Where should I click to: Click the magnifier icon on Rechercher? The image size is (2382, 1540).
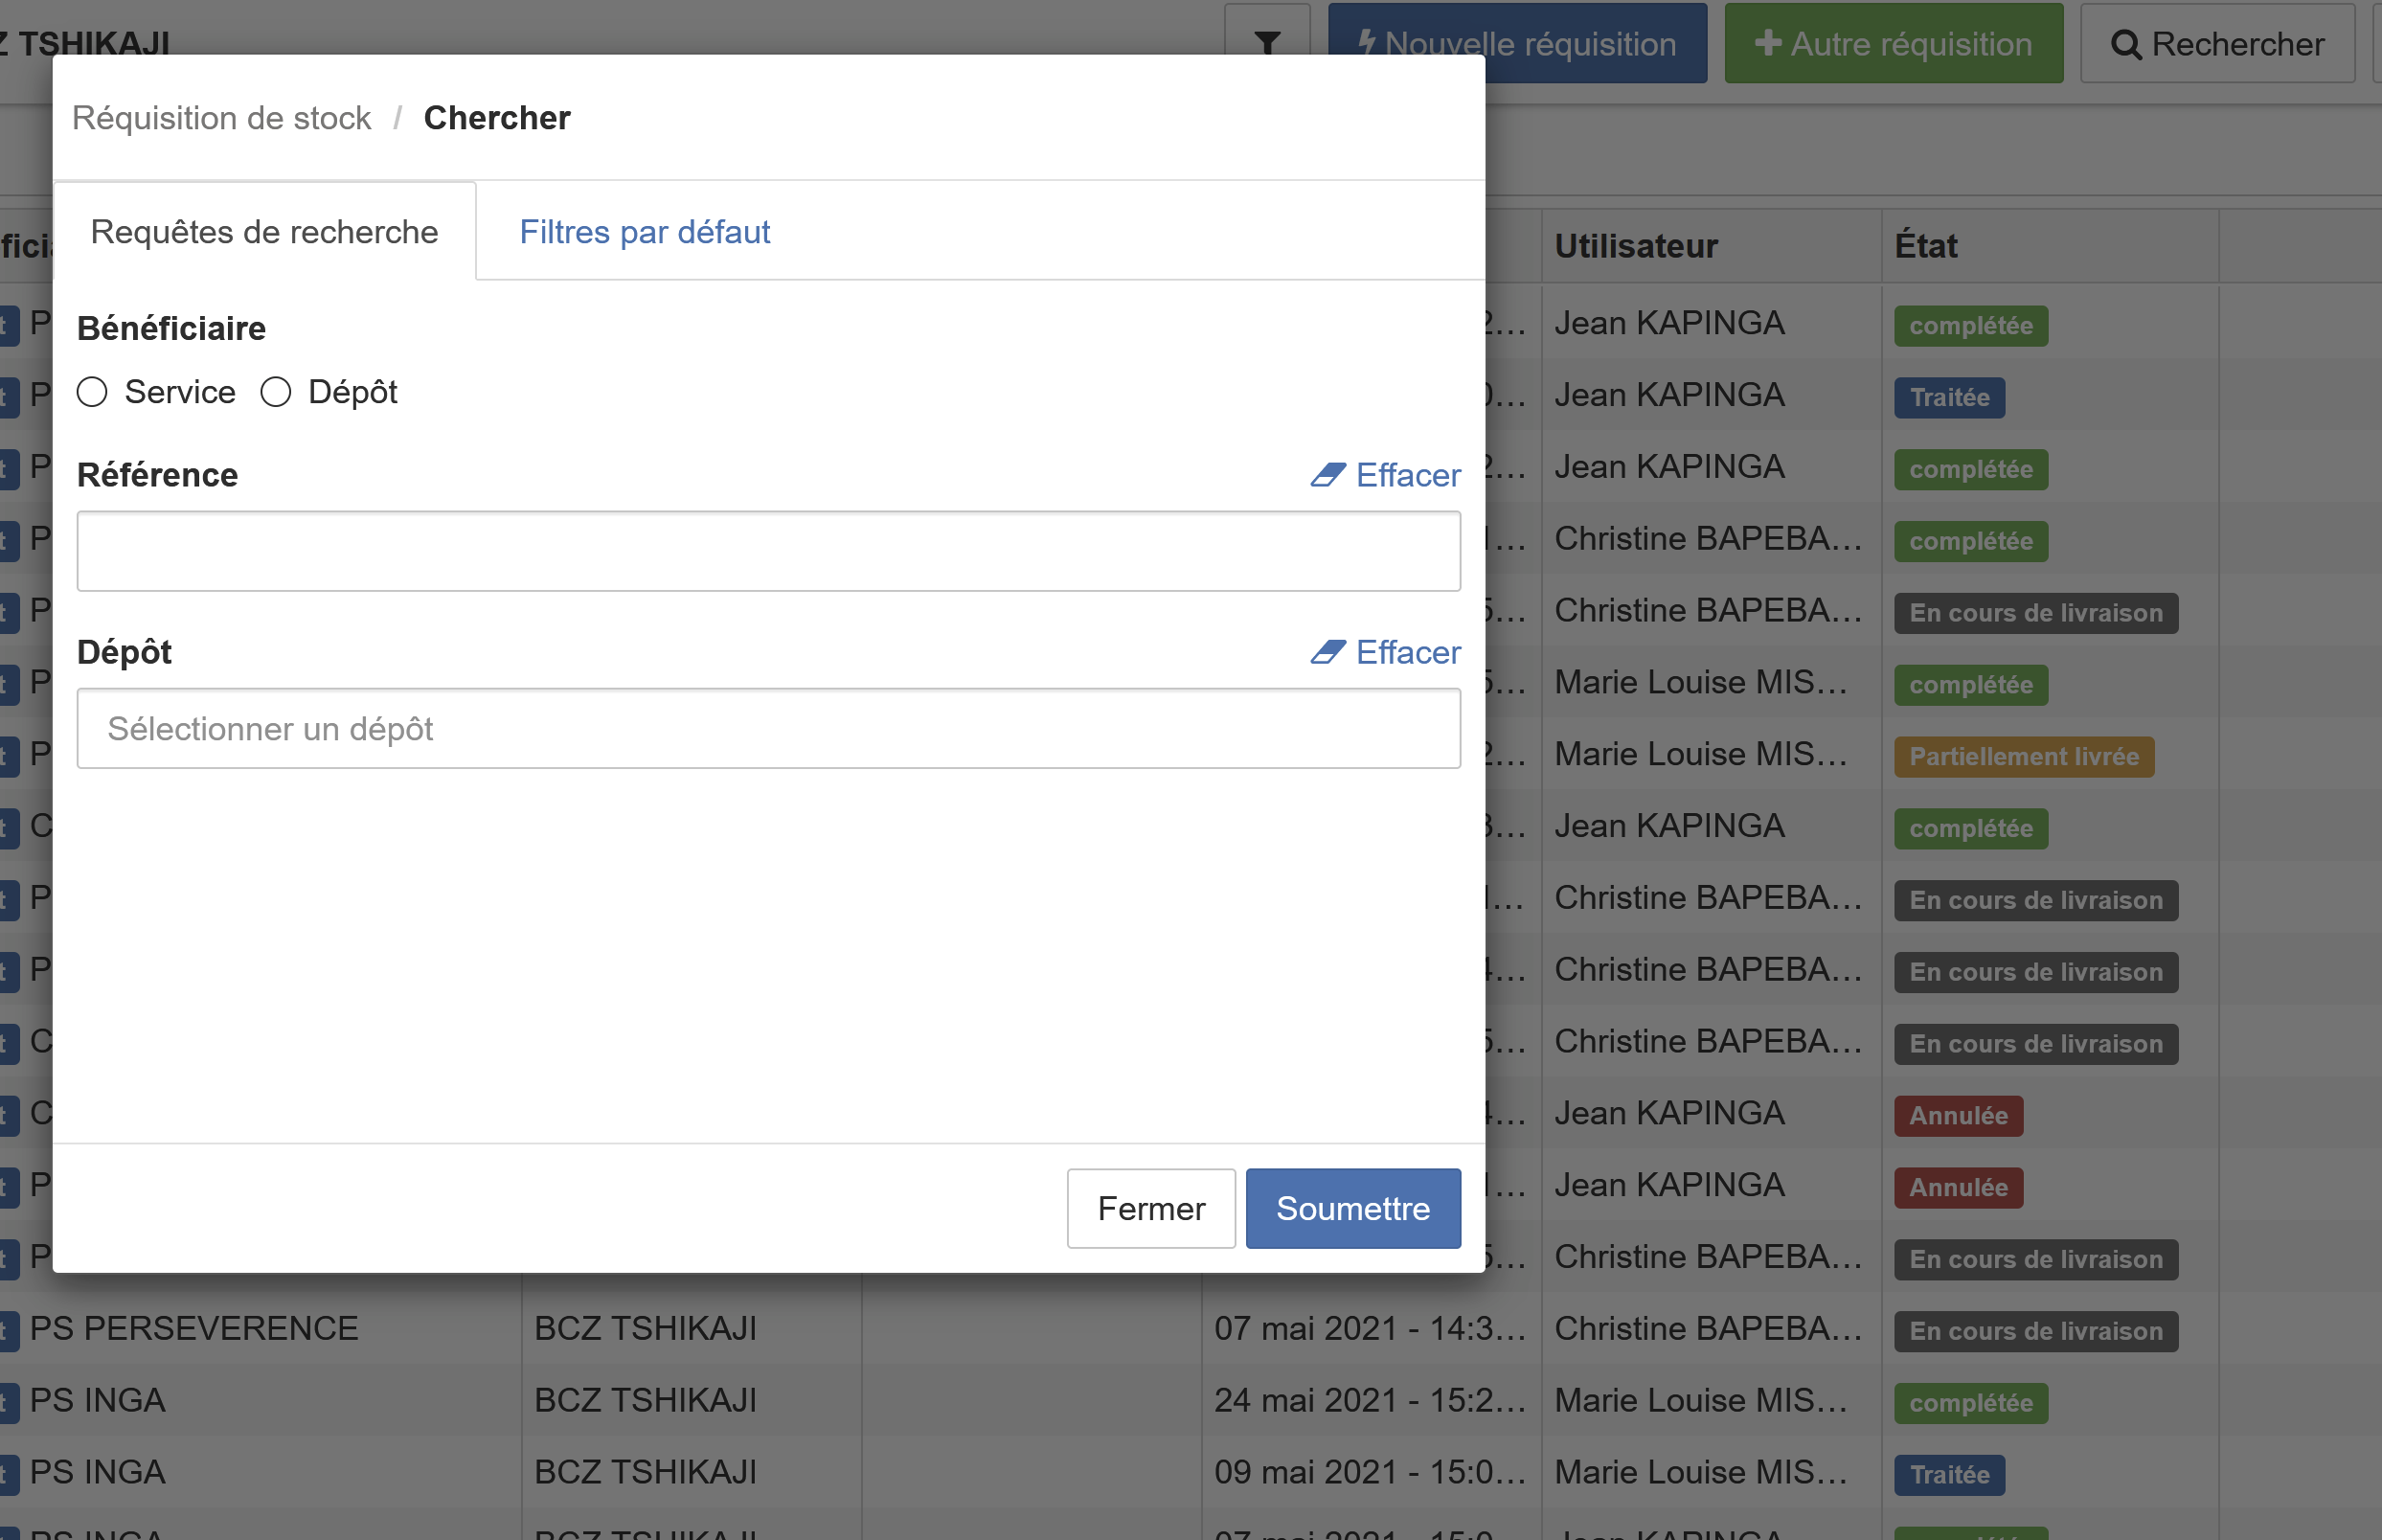tap(2126, 45)
